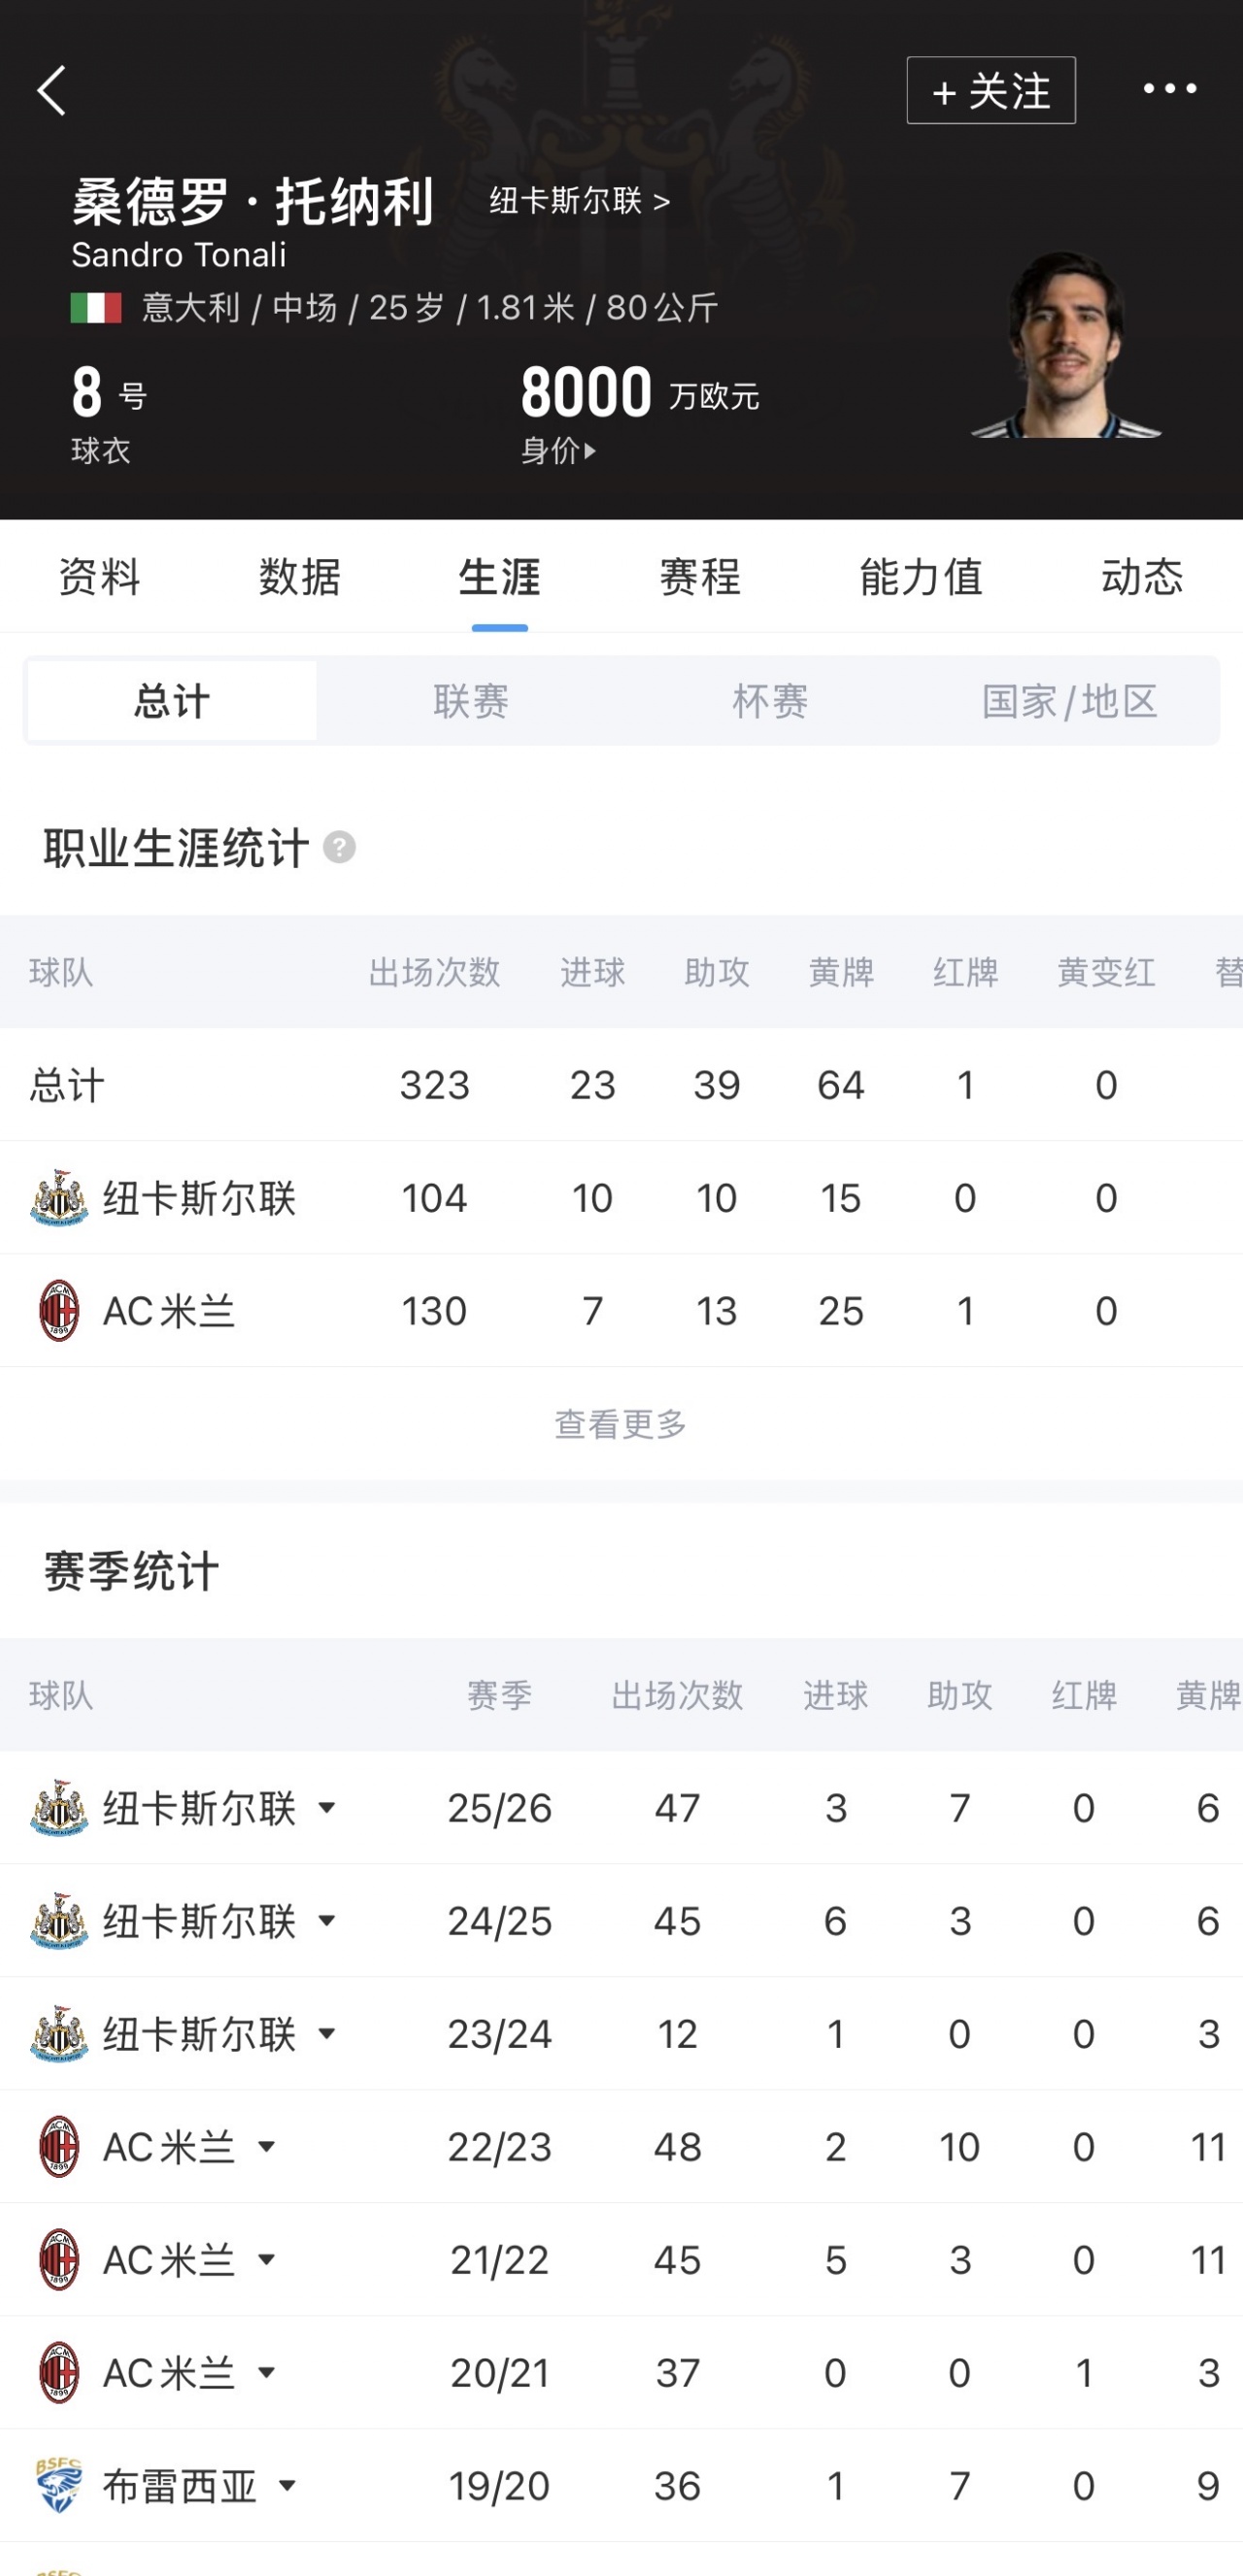
Task: Tap Sandro Tonali's portrait photo
Action: click(1066, 345)
